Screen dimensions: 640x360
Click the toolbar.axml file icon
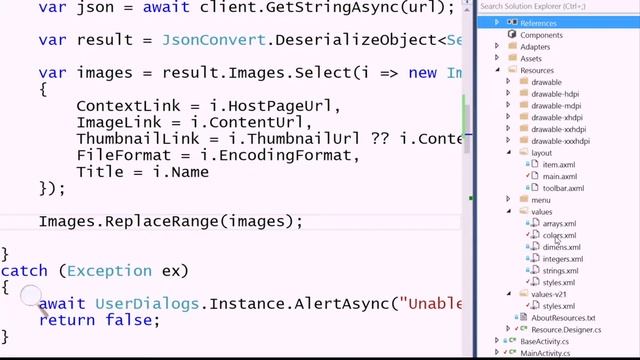coord(534,188)
